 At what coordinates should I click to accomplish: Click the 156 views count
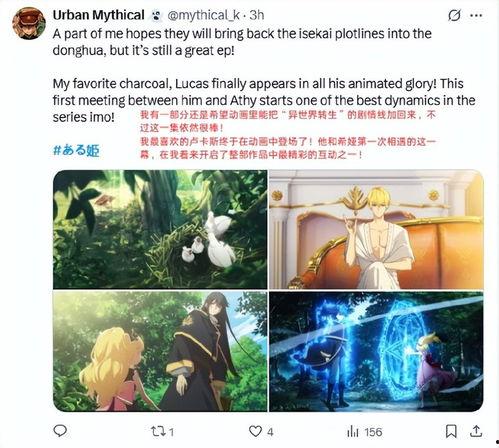coord(373,432)
